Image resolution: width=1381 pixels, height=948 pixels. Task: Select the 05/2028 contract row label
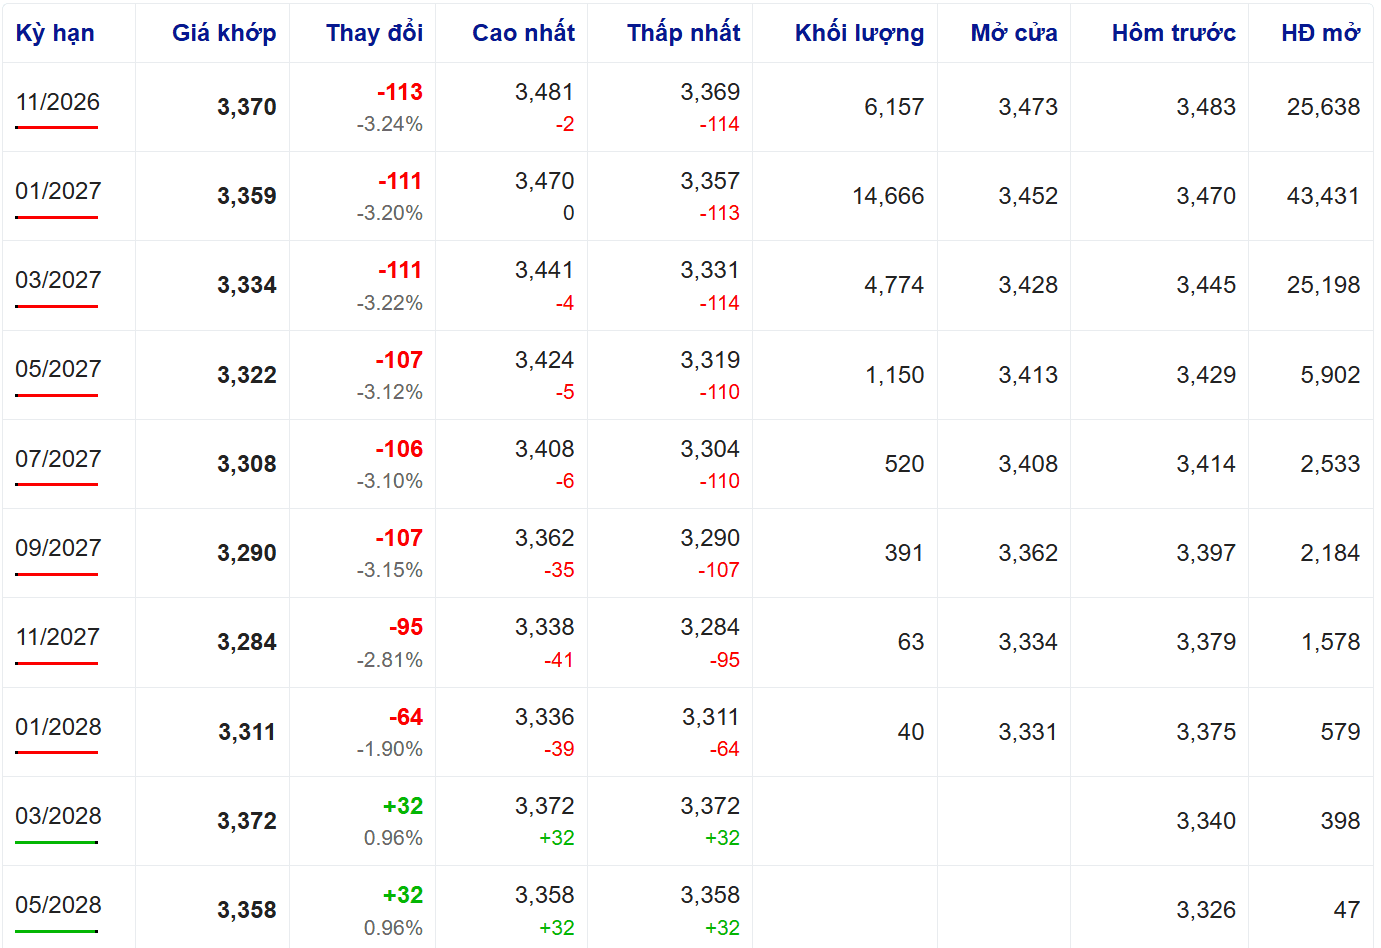[x=58, y=905]
